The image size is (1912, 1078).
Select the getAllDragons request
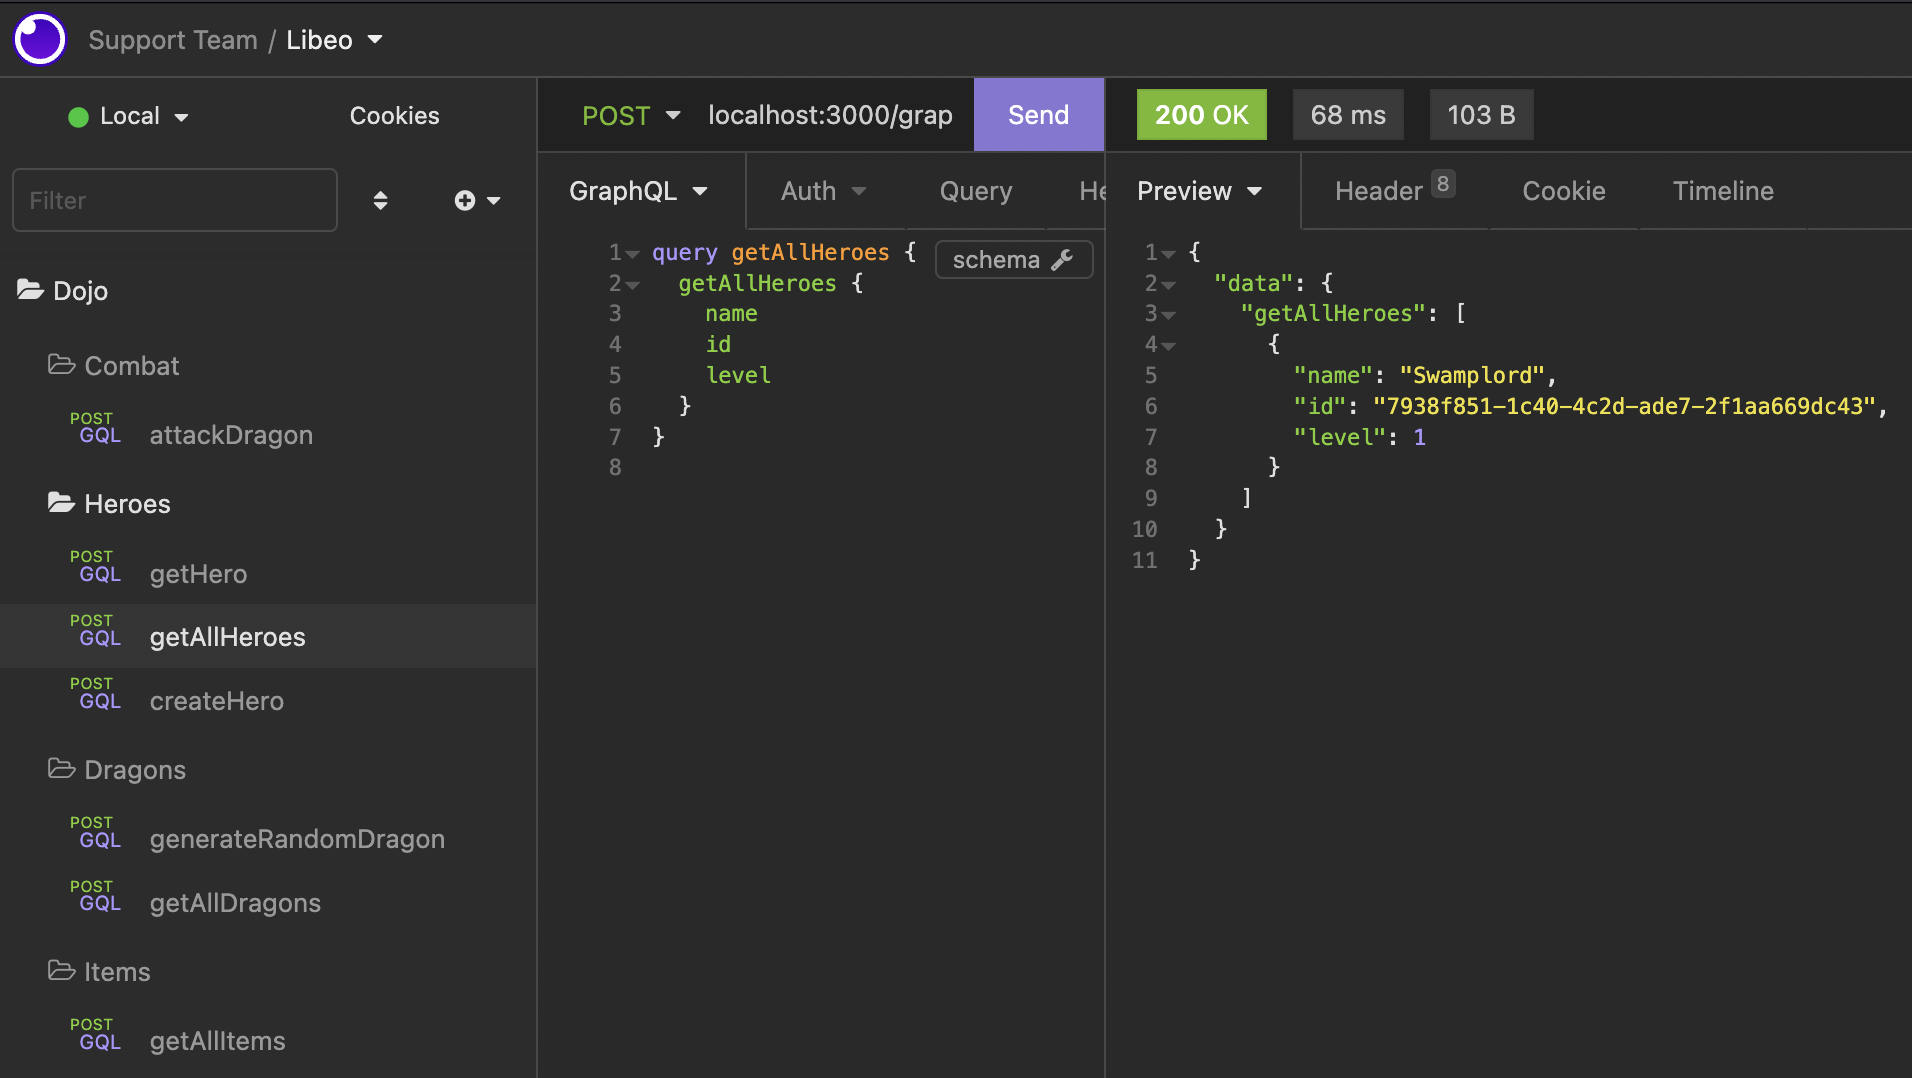268,902
